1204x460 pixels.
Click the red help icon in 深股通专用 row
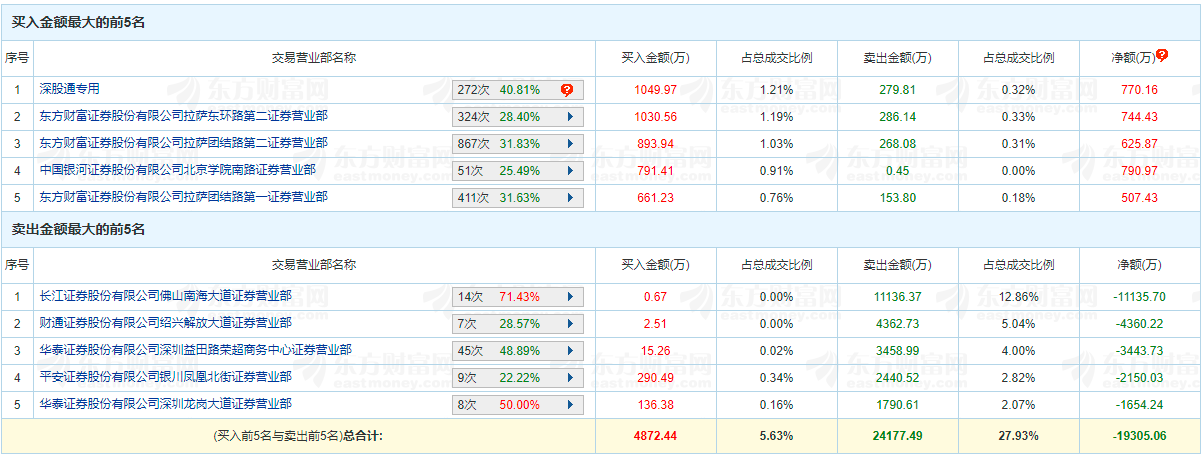point(567,90)
